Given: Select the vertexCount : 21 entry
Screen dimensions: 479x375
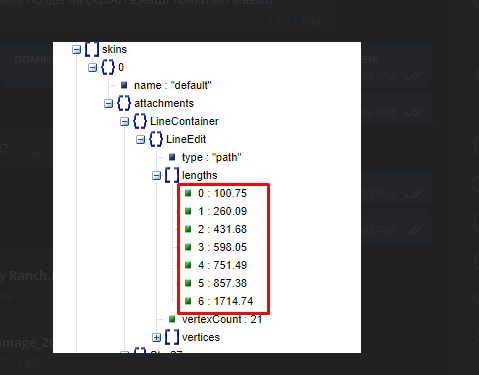Looking at the screenshot, I should 222,320.
